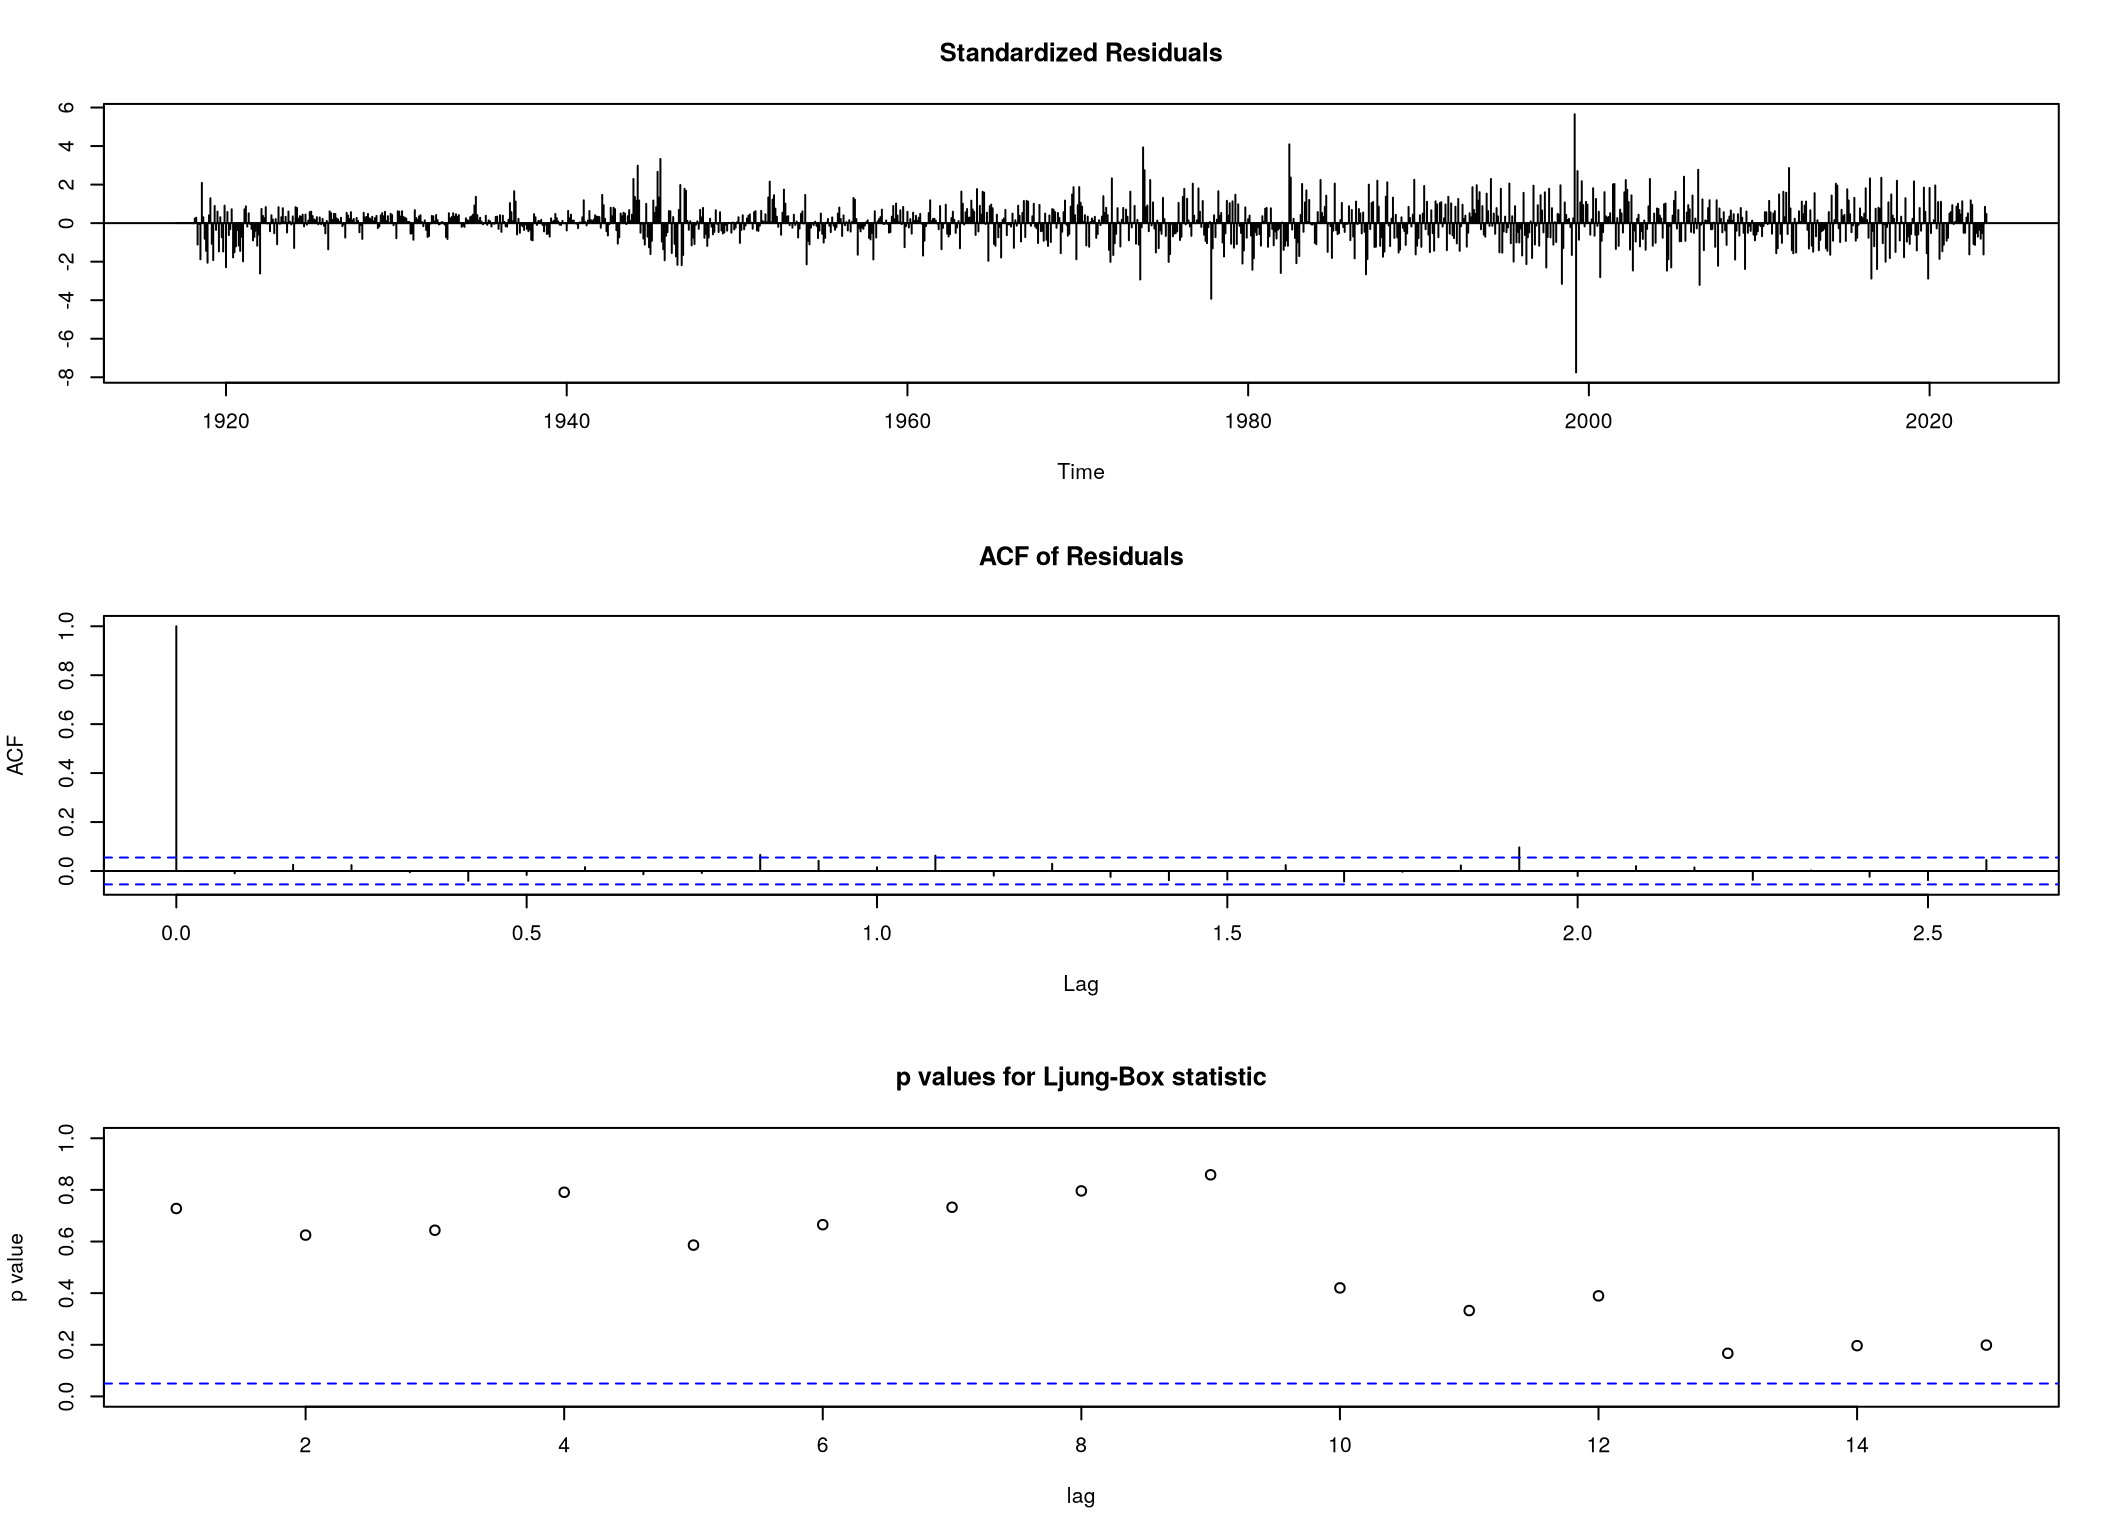
Task: Click the Ljung-Box statistic plot title
Action: pos(1080,1077)
